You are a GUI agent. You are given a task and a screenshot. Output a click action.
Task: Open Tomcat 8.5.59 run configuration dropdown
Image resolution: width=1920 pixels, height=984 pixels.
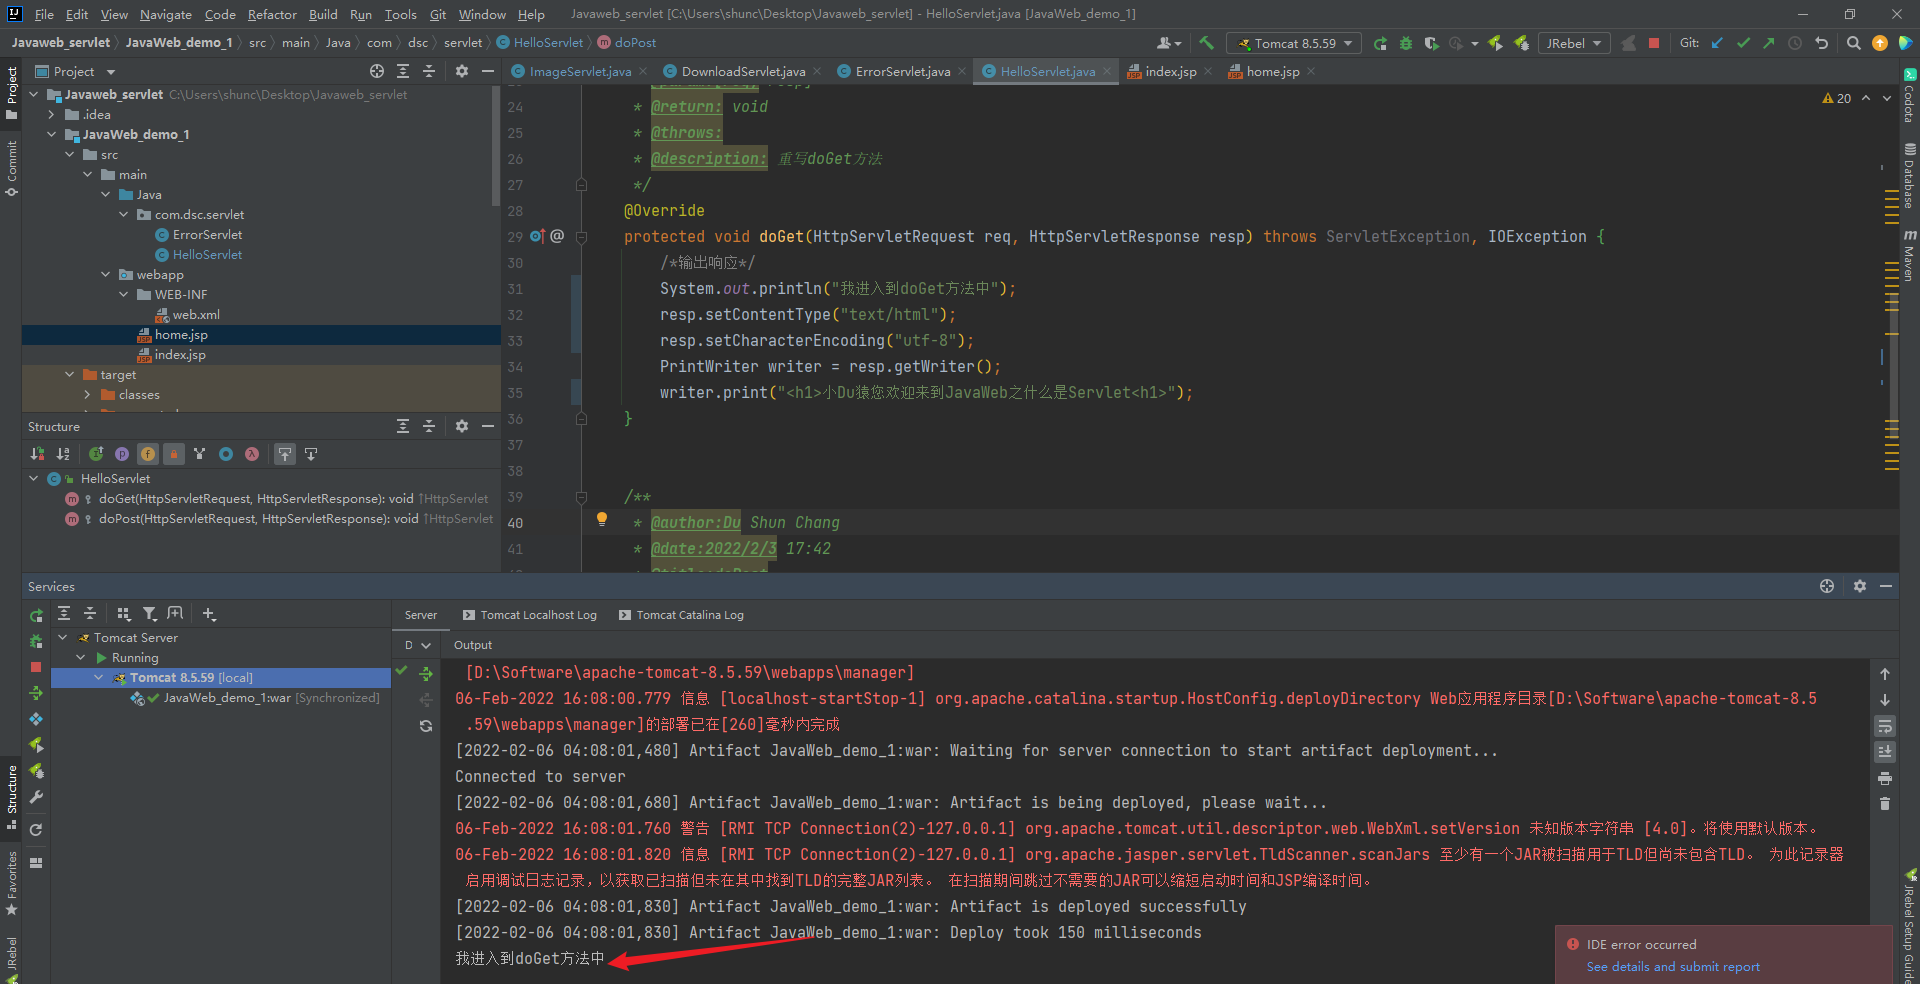[1295, 43]
